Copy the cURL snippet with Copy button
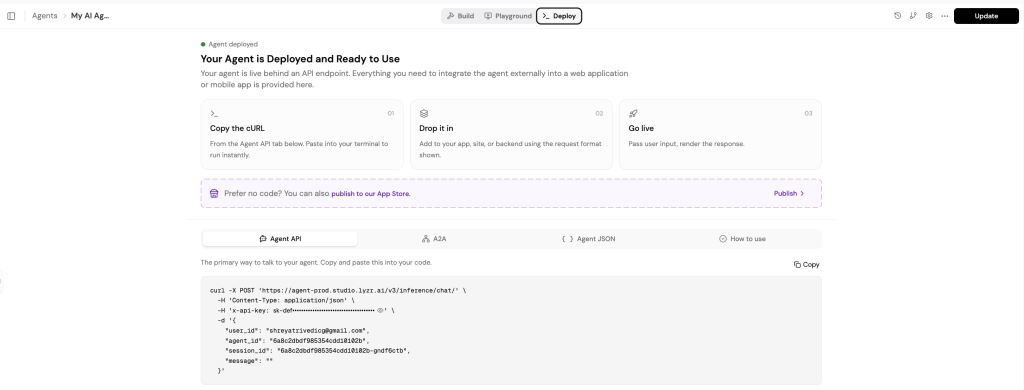 click(807, 265)
